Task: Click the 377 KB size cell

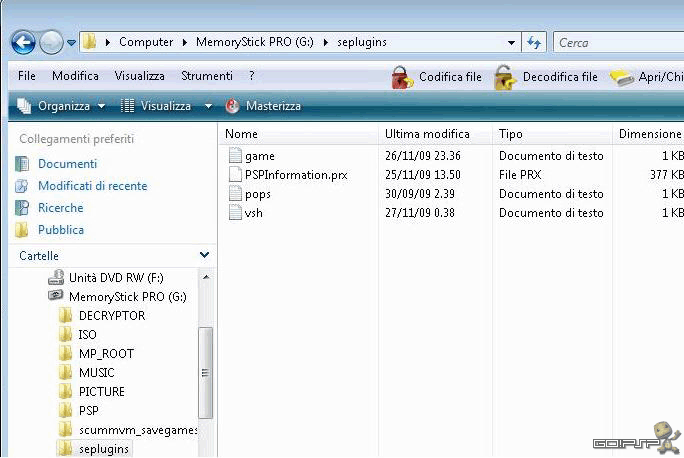Action: [667, 175]
